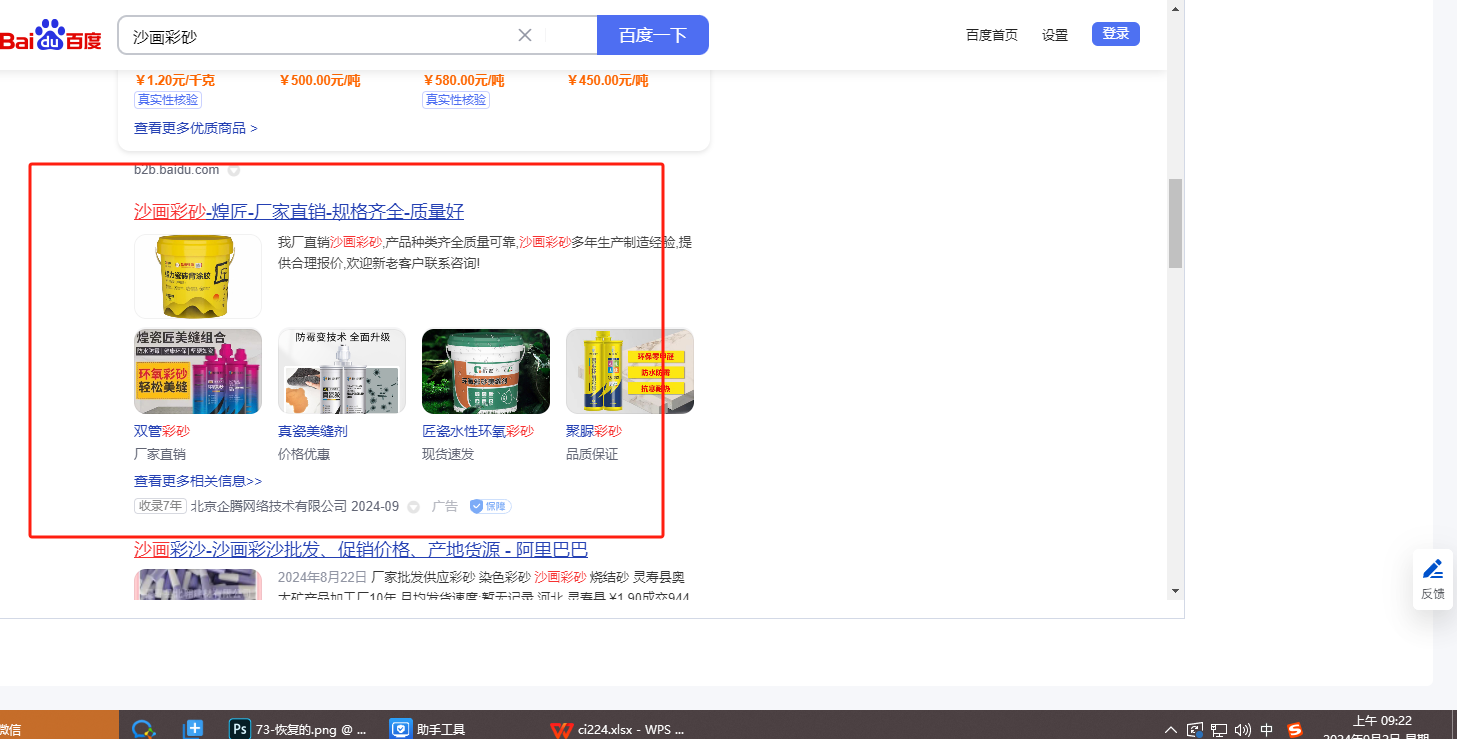This screenshot has height=739, width=1457.
Task: Click the 煌瓷匠美缝组合 product image
Action: click(198, 371)
